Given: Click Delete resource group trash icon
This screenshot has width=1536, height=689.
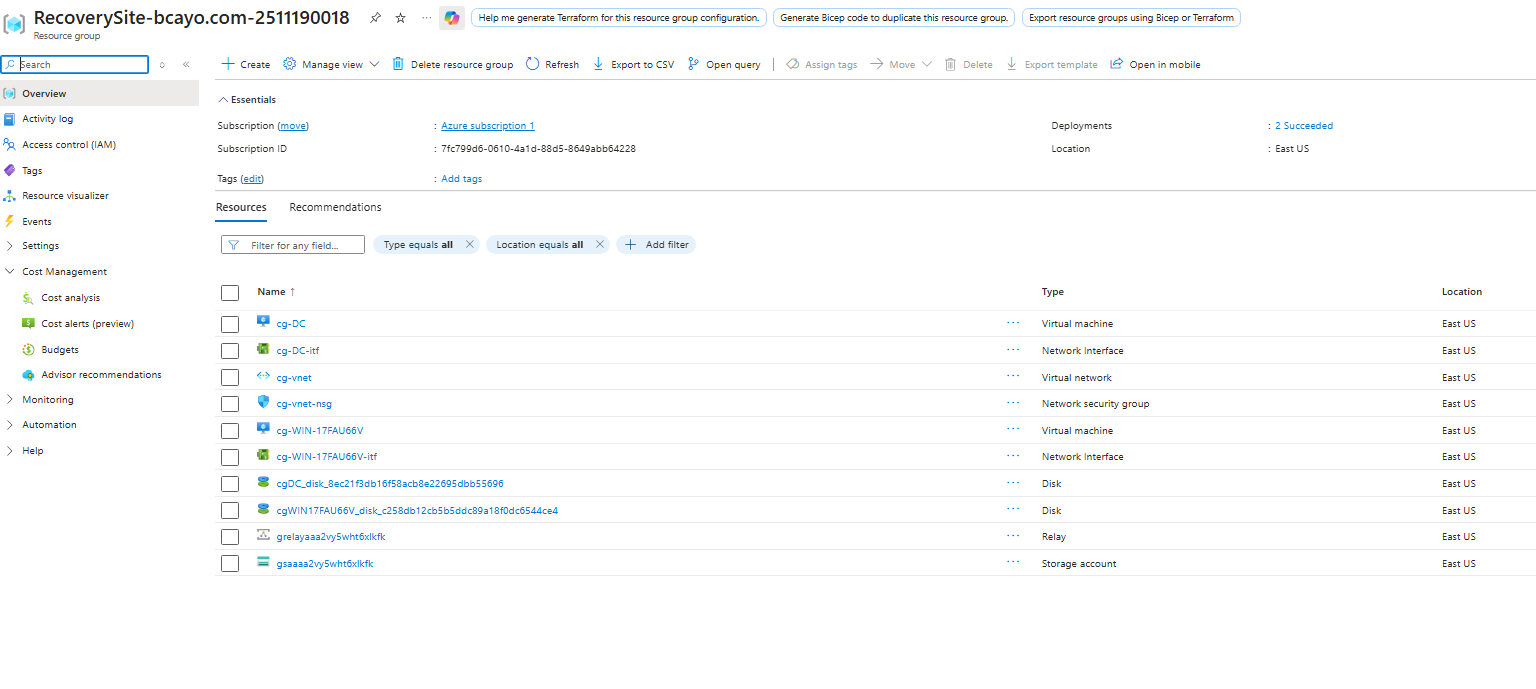Looking at the screenshot, I should (x=398, y=64).
